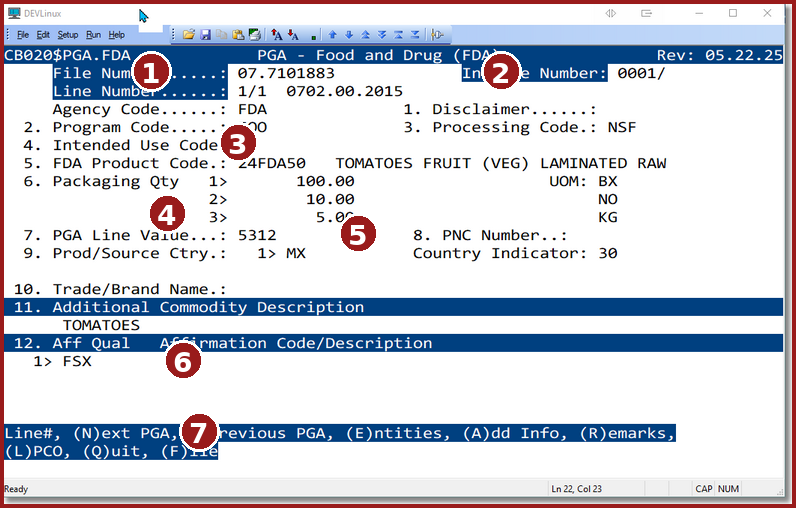Click the single blue down arrow icon

349,34
